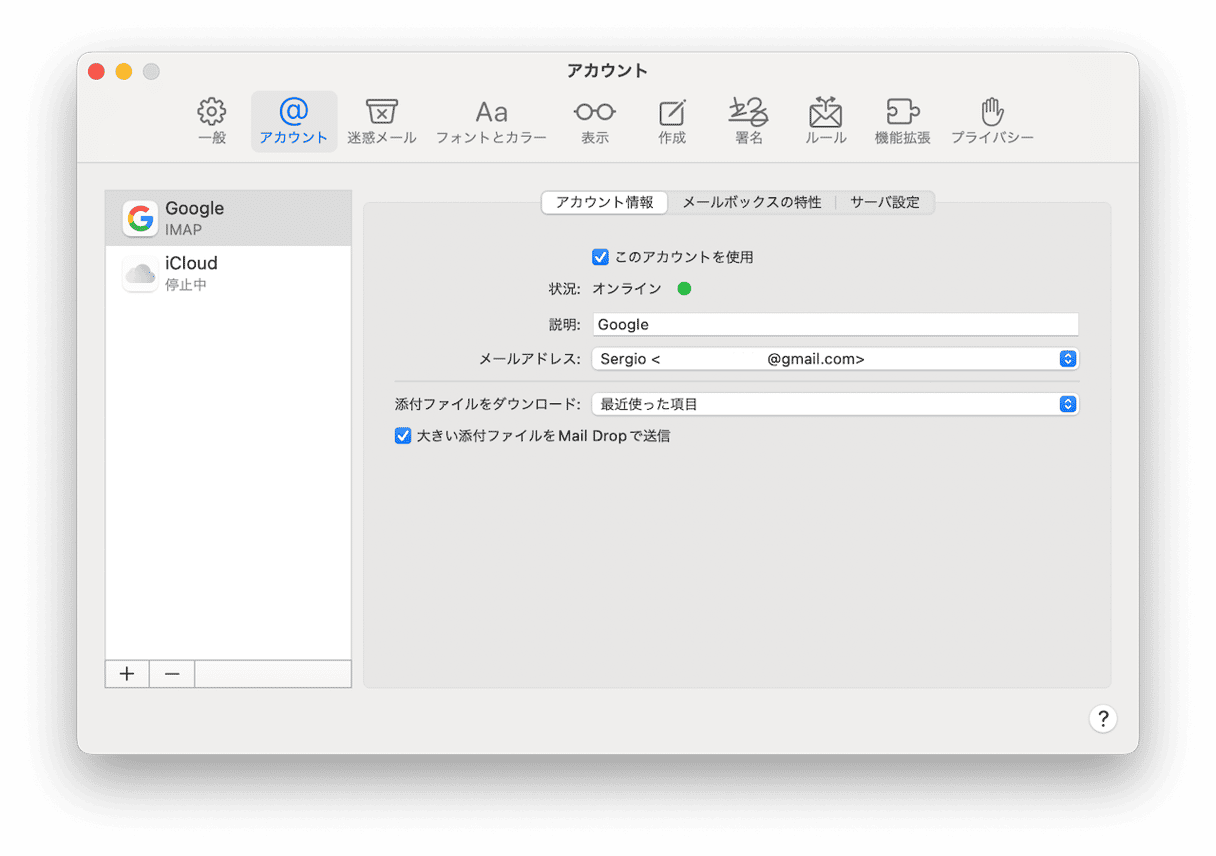Open フォントとカラー fonts and colors pane
Viewport: 1216px width, 856px height.
click(x=491, y=121)
